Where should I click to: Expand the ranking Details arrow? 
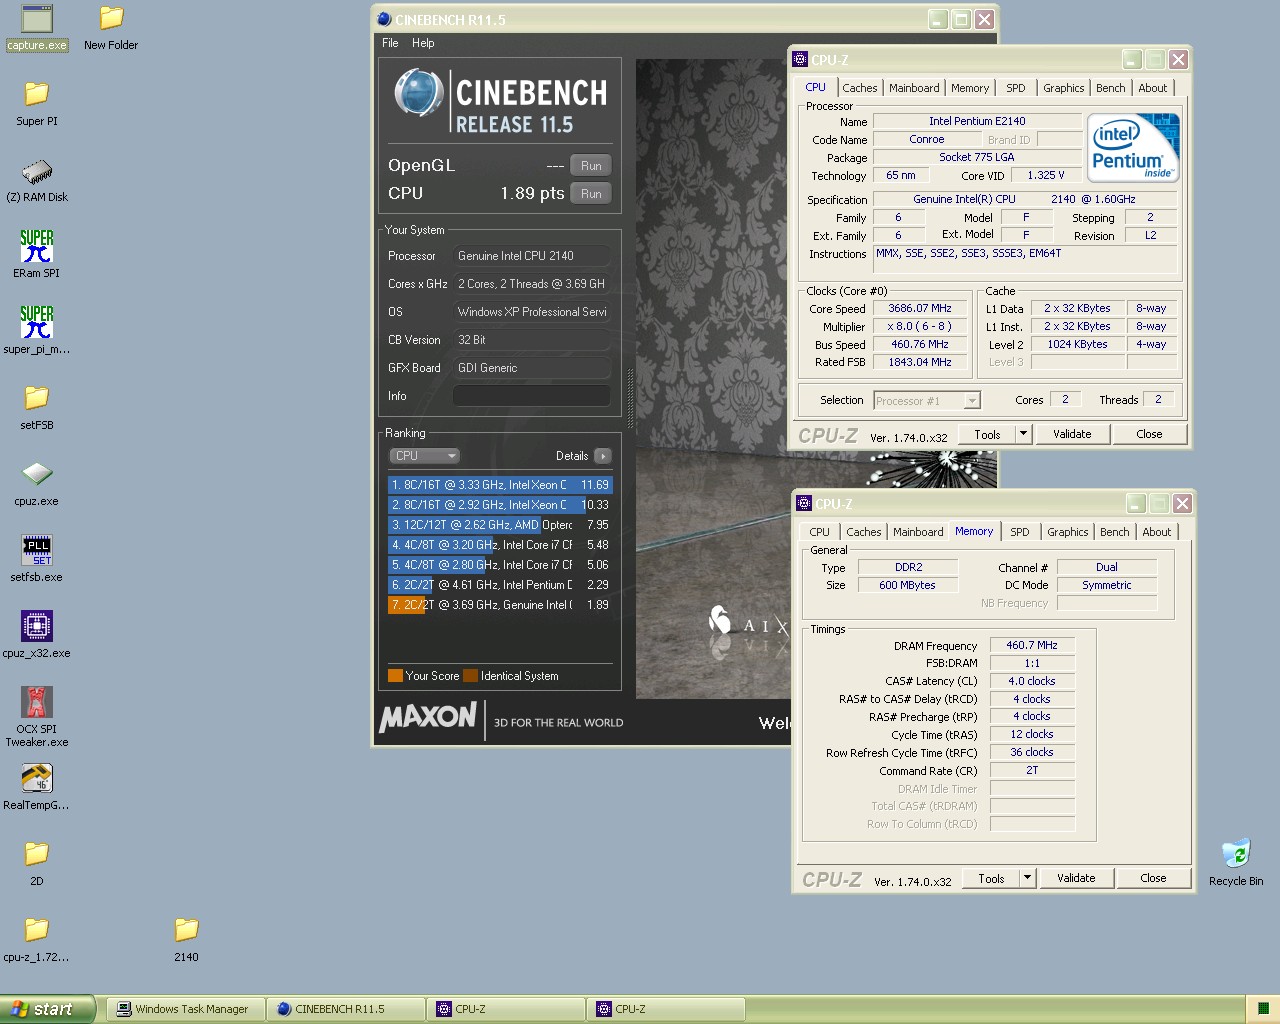(602, 456)
